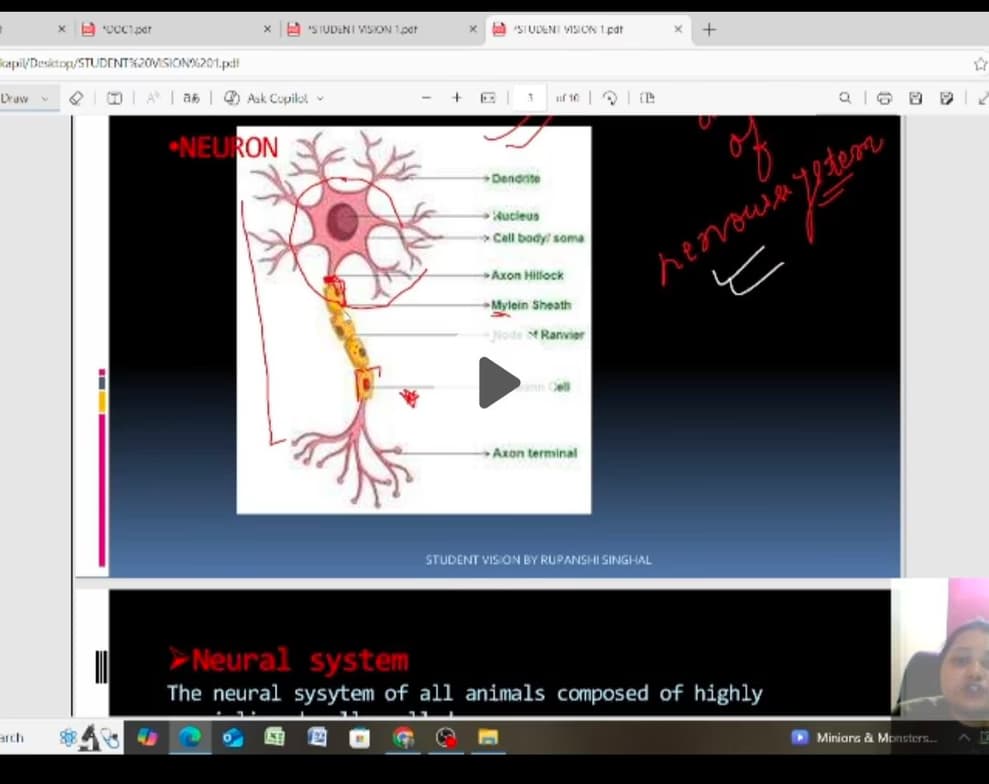
Task: Open Find search in PDF toolbar
Action: (845, 98)
